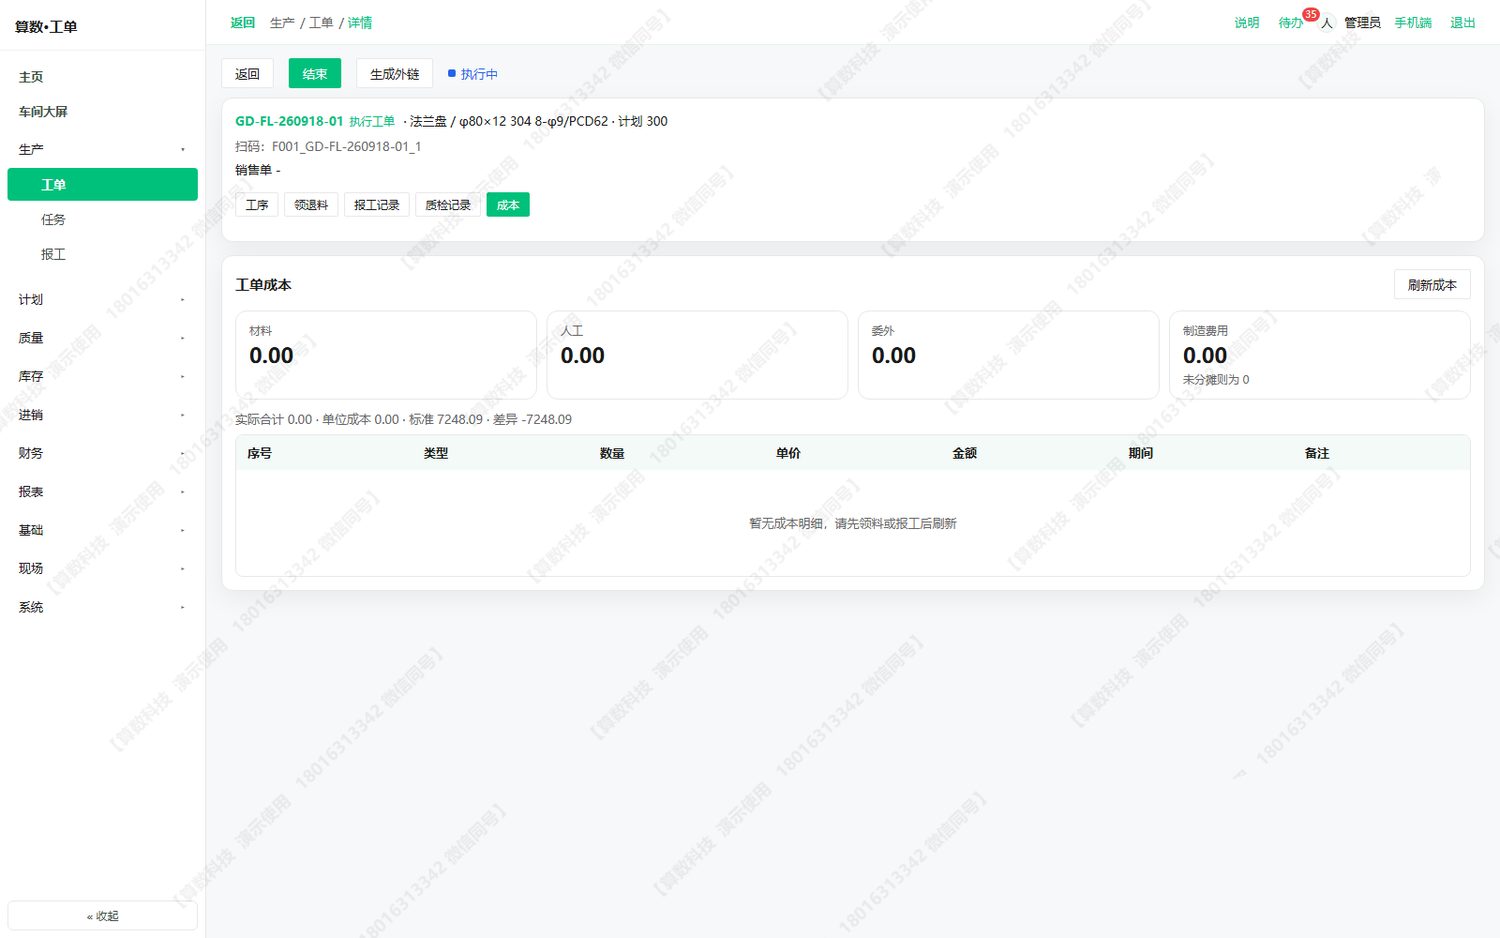Open the 报工记录 tab
This screenshot has height=938, width=1500.
point(377,205)
